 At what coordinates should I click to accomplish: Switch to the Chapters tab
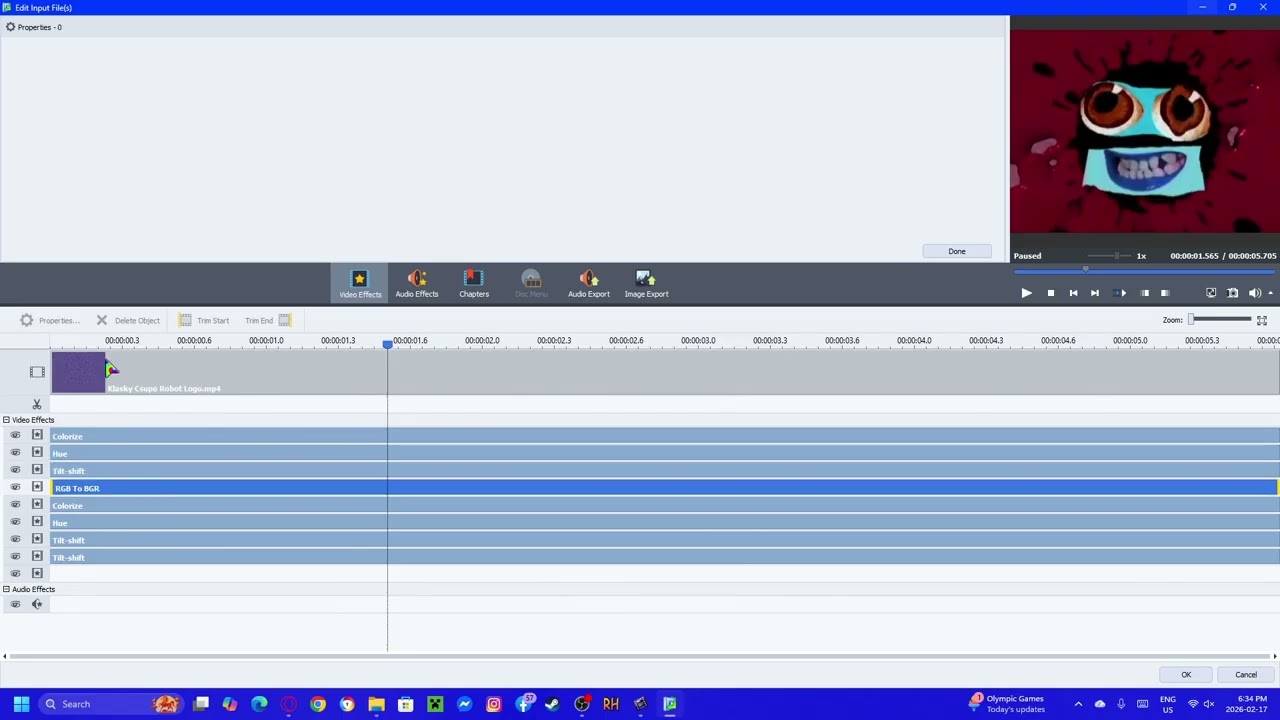(474, 283)
